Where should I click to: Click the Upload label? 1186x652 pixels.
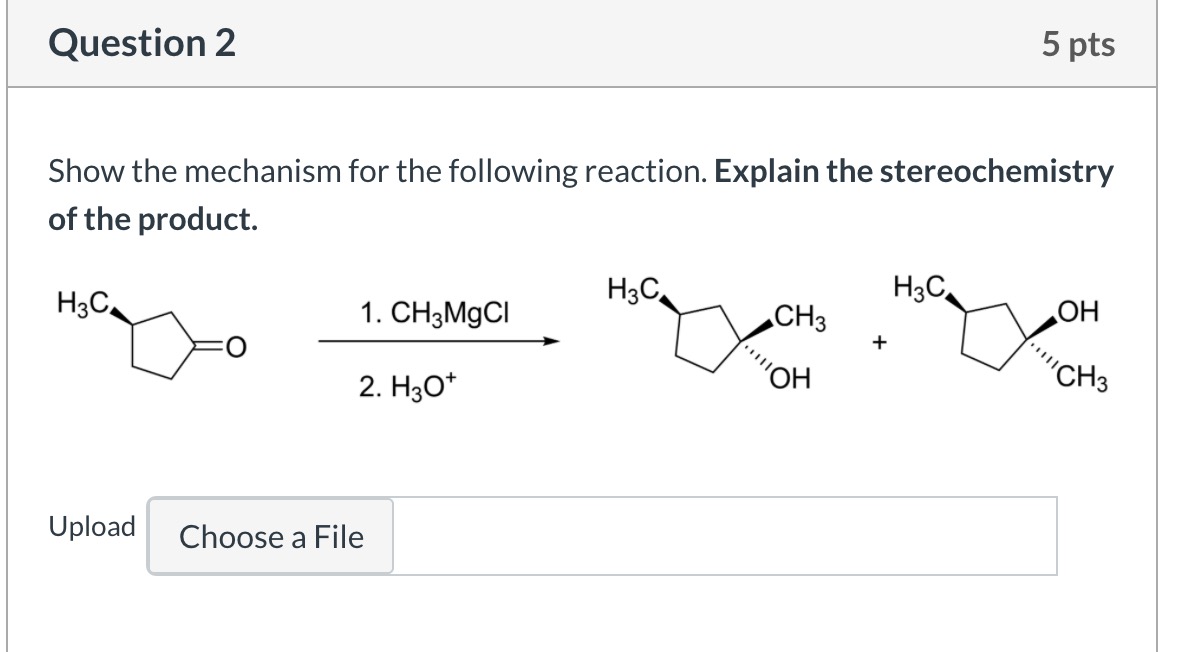pyautogui.click(x=92, y=527)
